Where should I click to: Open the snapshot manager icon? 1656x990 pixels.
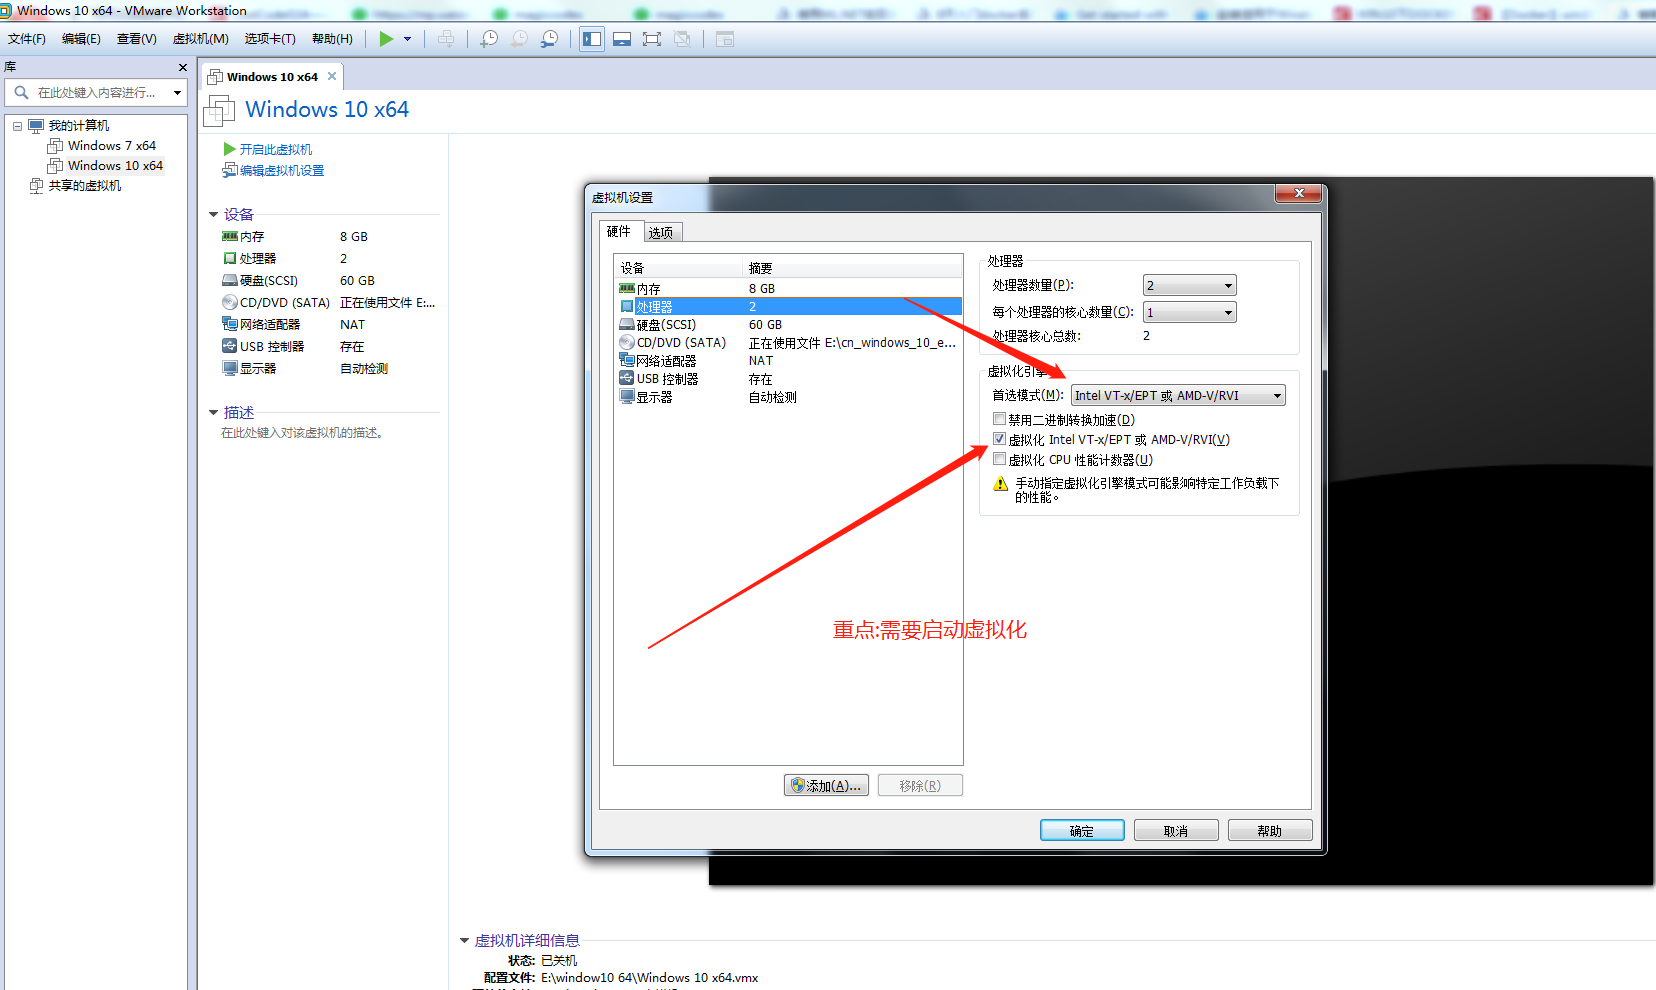pyautogui.click(x=549, y=39)
